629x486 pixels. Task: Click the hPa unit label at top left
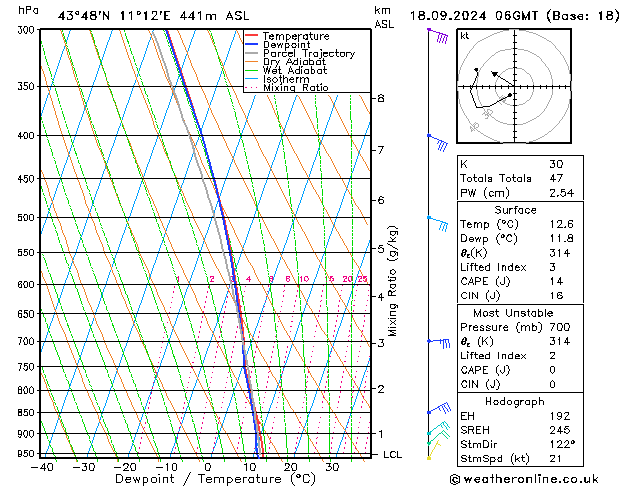click(28, 10)
